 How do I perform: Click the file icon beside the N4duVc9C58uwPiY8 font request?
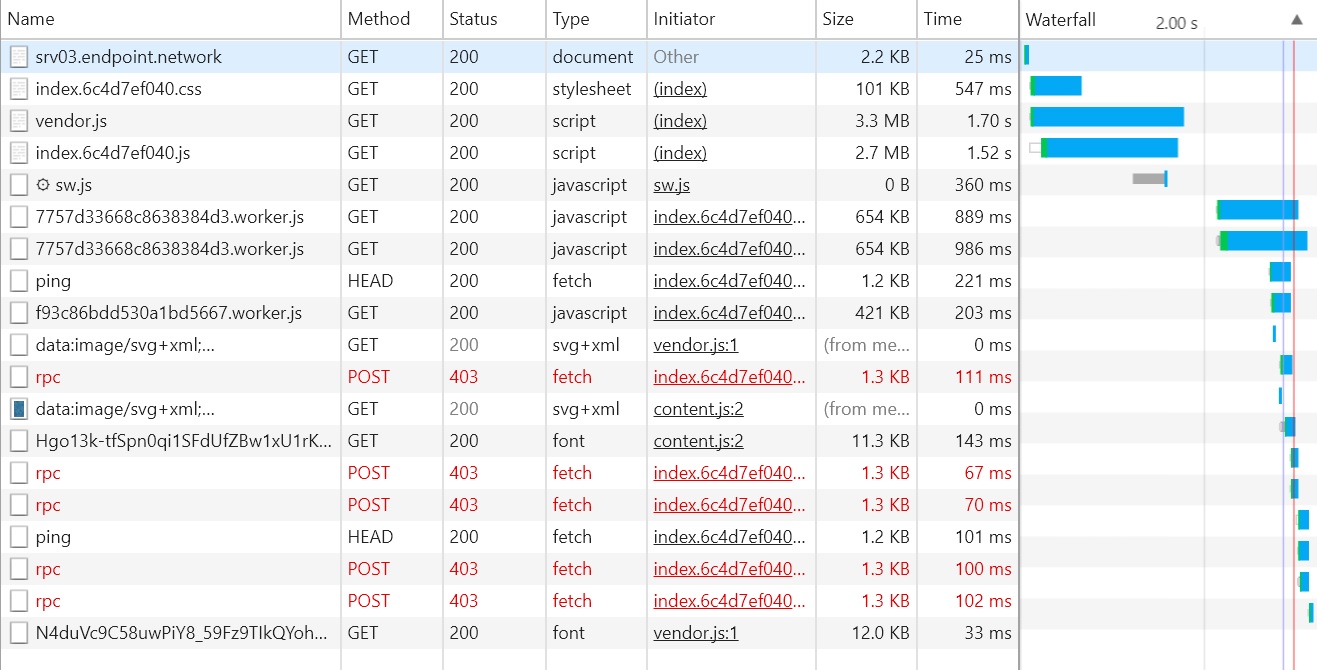(18, 633)
